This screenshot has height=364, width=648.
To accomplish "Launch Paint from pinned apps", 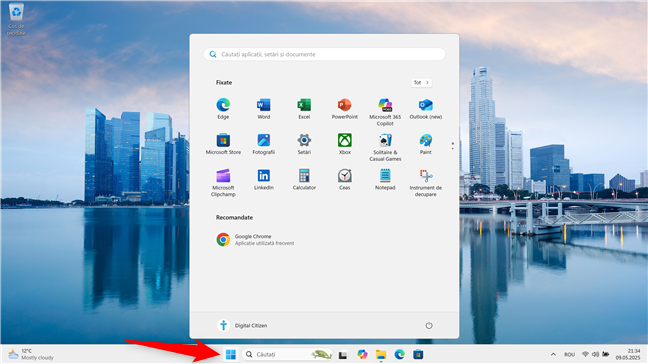I will coord(426,144).
